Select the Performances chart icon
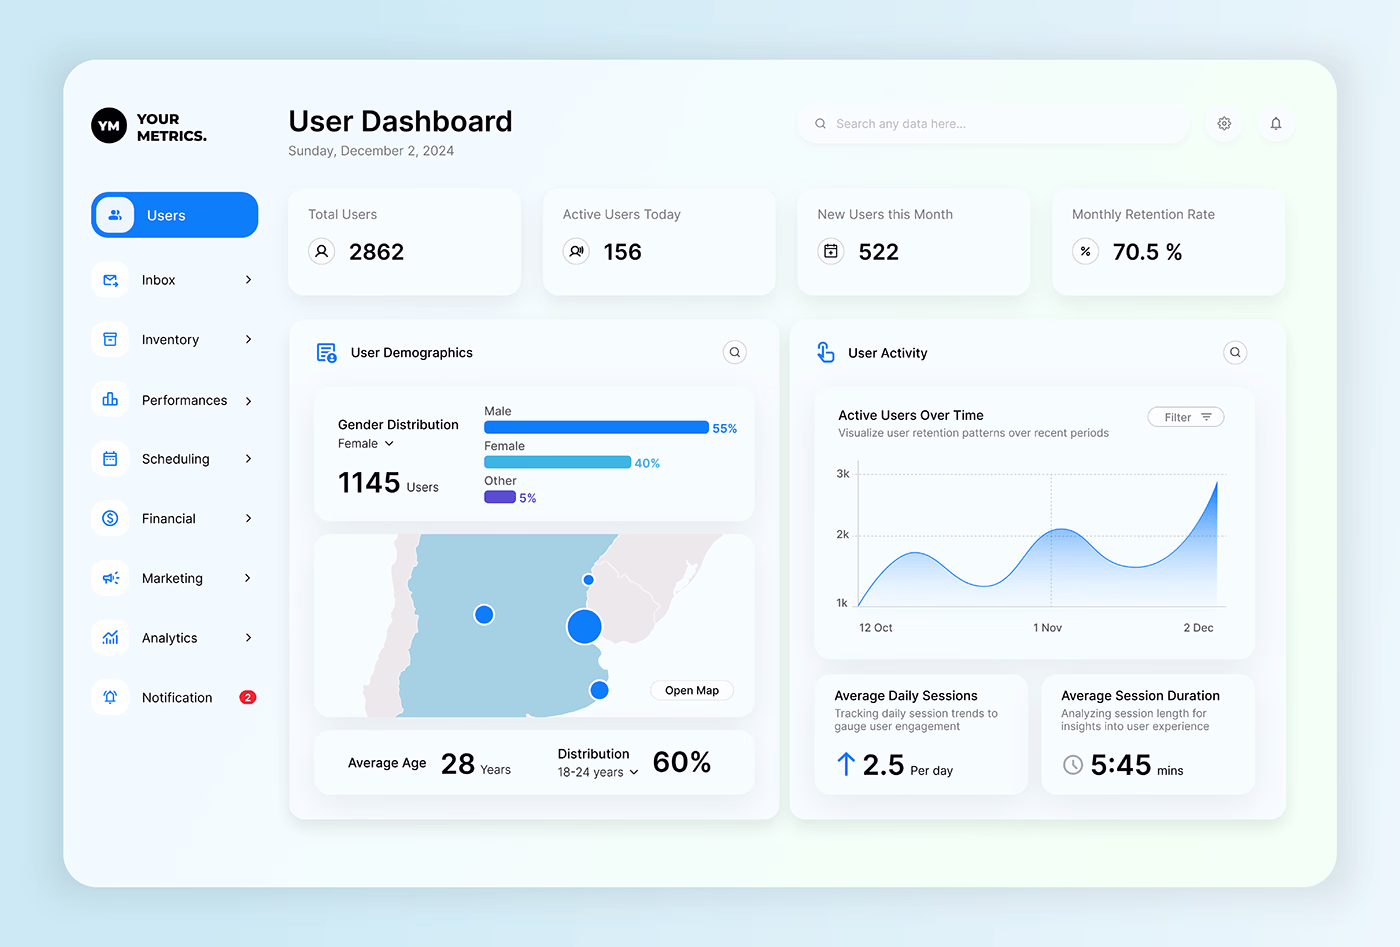The width and height of the screenshot is (1400, 947). pyautogui.click(x=109, y=399)
